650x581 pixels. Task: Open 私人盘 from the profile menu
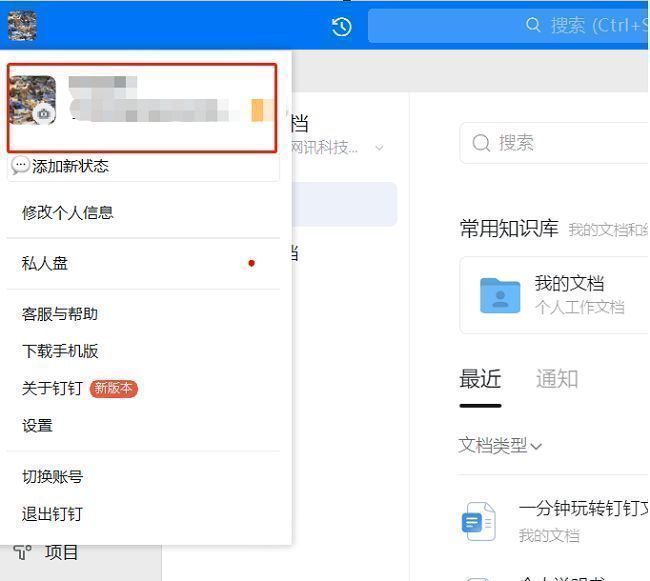(45, 264)
